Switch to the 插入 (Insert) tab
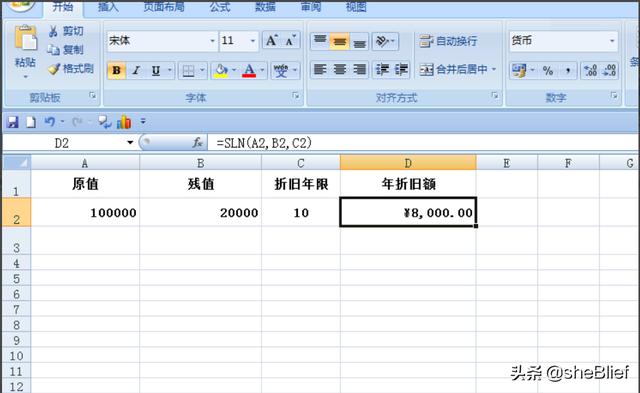 pos(108,7)
